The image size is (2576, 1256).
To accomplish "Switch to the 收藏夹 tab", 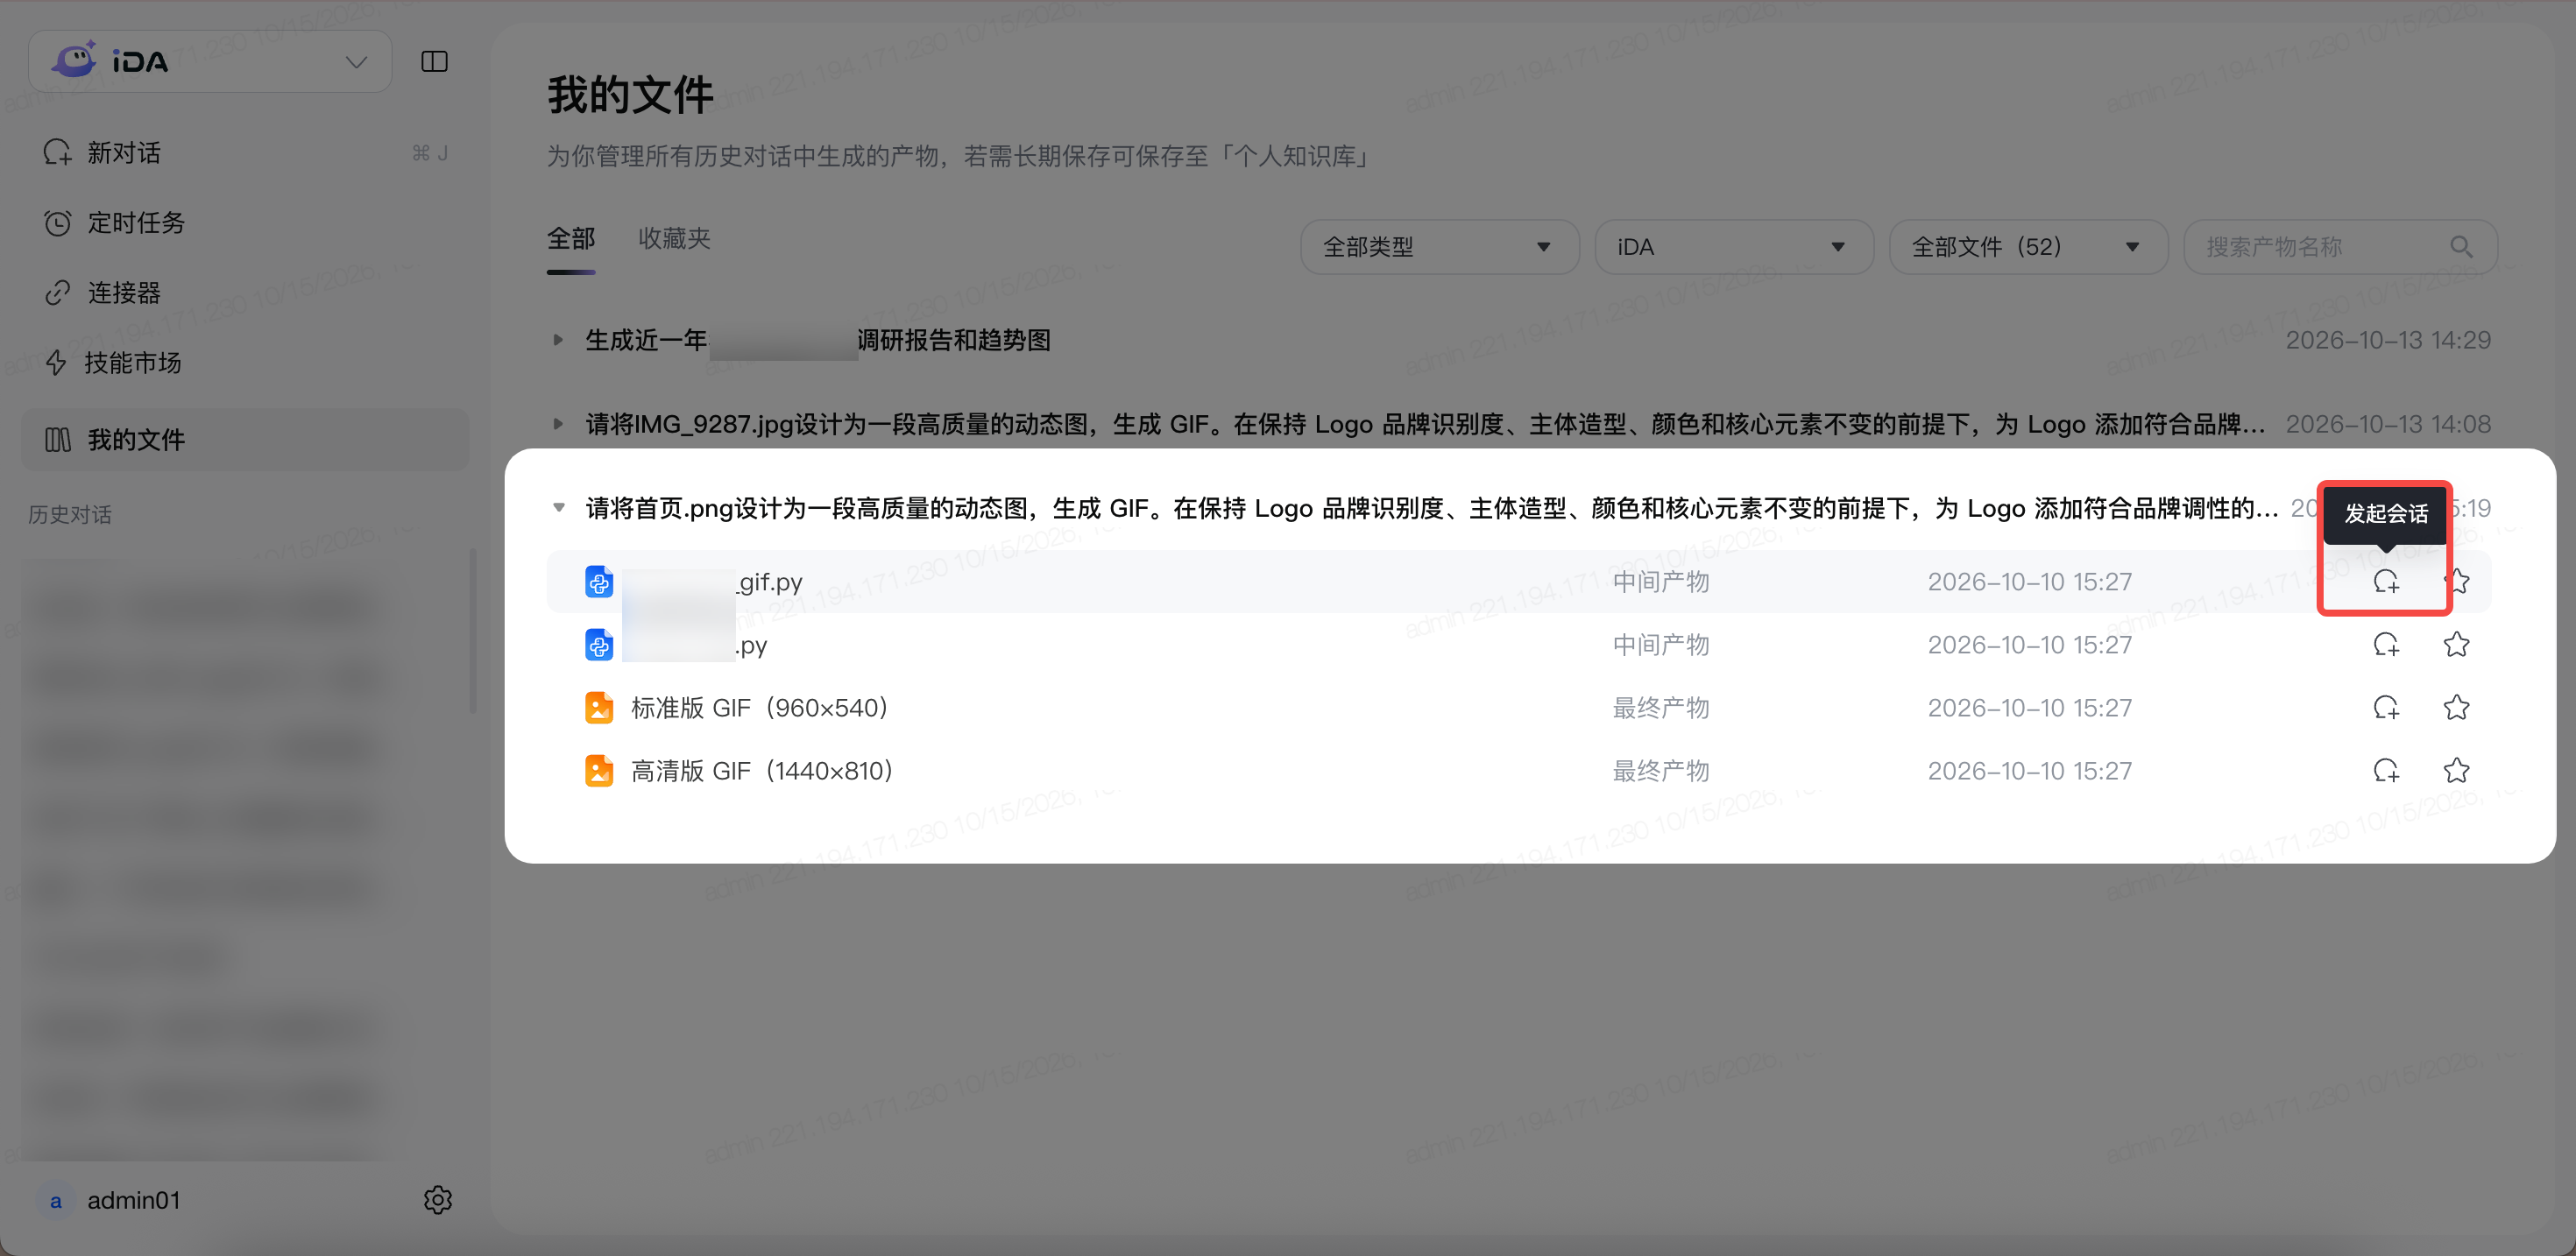I will pyautogui.click(x=674, y=239).
